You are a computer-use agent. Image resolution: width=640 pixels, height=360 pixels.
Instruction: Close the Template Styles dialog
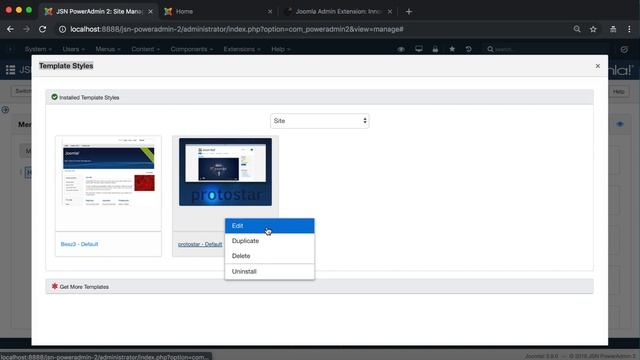598,66
